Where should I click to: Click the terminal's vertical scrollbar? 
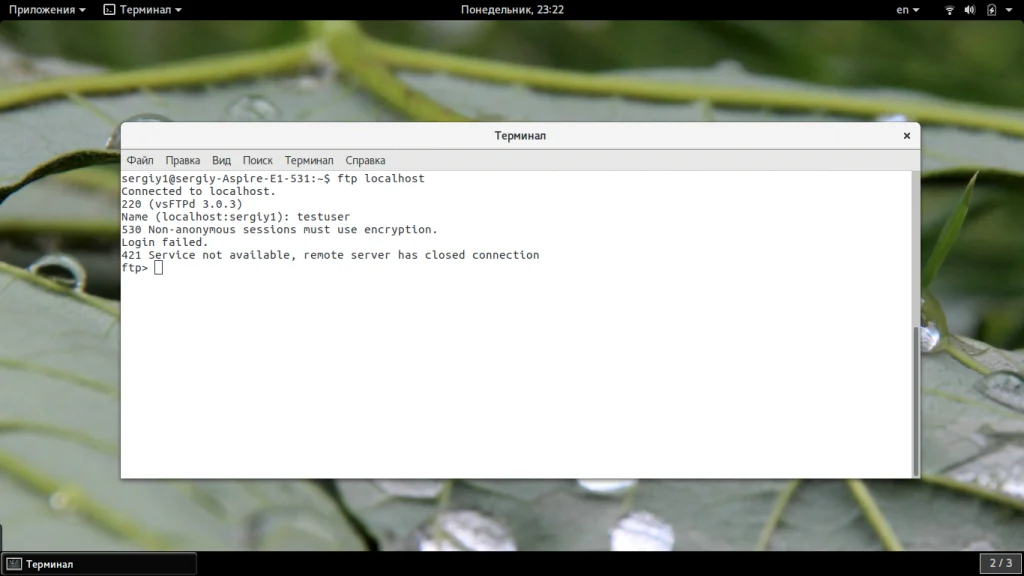(916, 401)
